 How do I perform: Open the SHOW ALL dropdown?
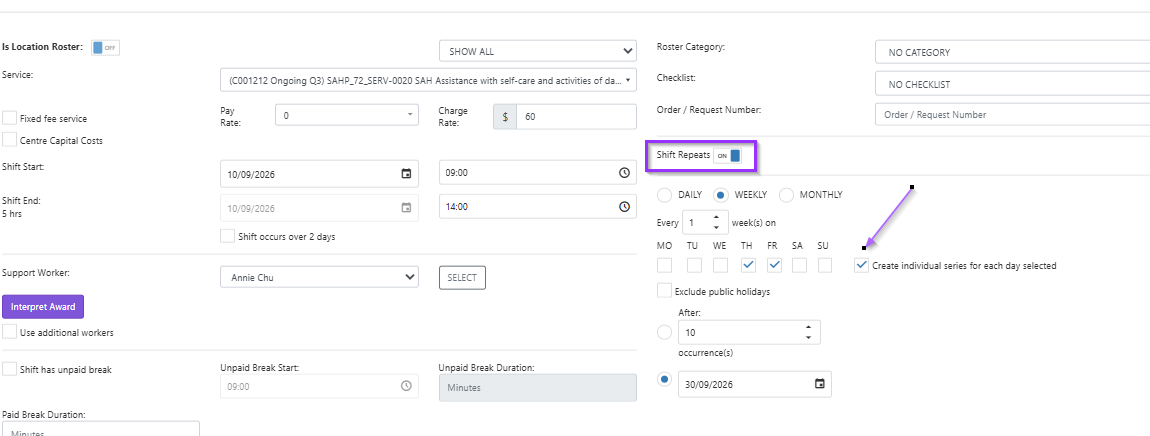[538, 51]
